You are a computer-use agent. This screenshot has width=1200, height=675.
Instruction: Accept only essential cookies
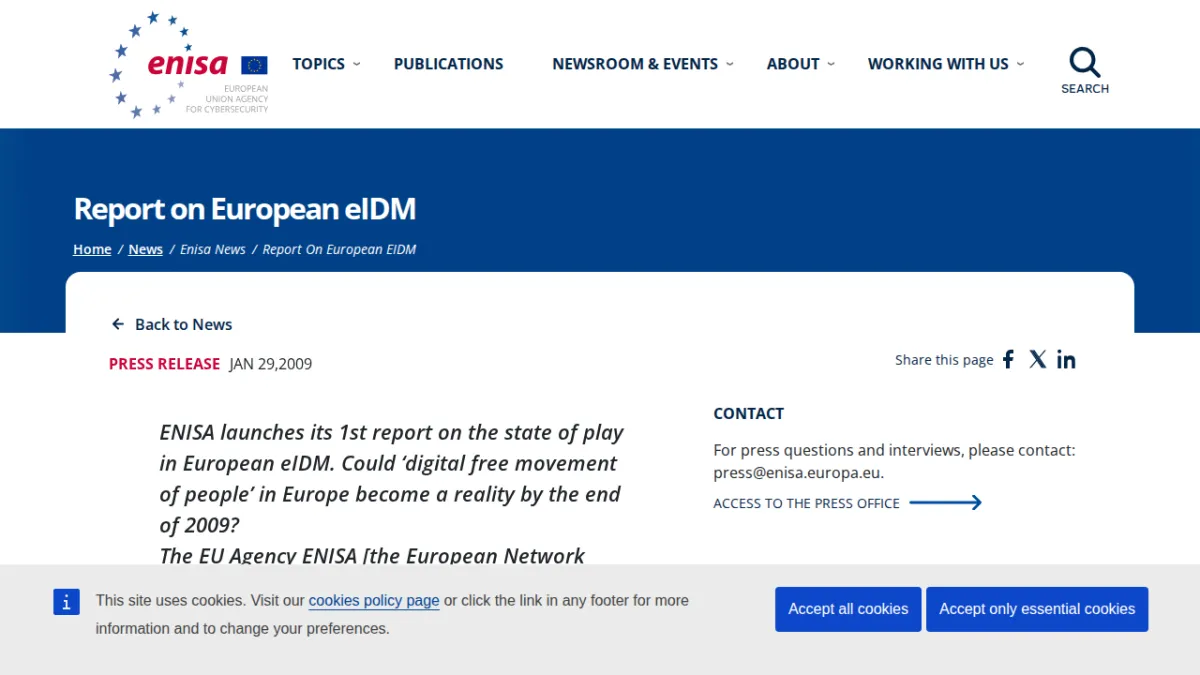click(1037, 609)
